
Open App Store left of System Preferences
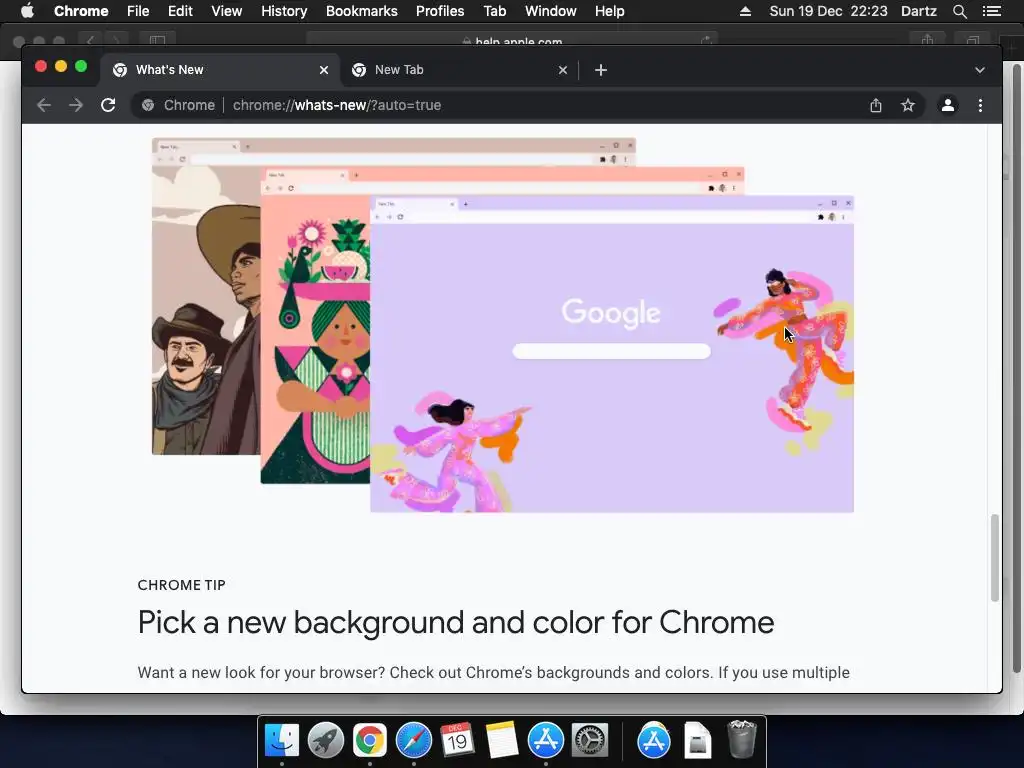point(545,741)
